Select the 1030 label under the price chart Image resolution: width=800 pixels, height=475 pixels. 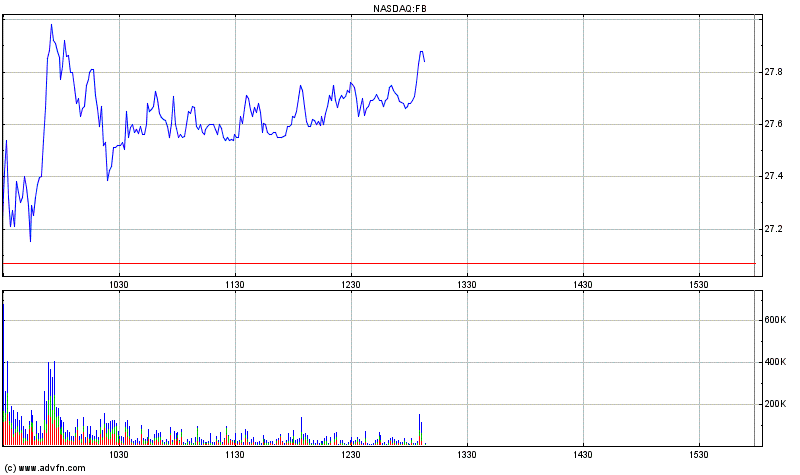[x=119, y=285]
